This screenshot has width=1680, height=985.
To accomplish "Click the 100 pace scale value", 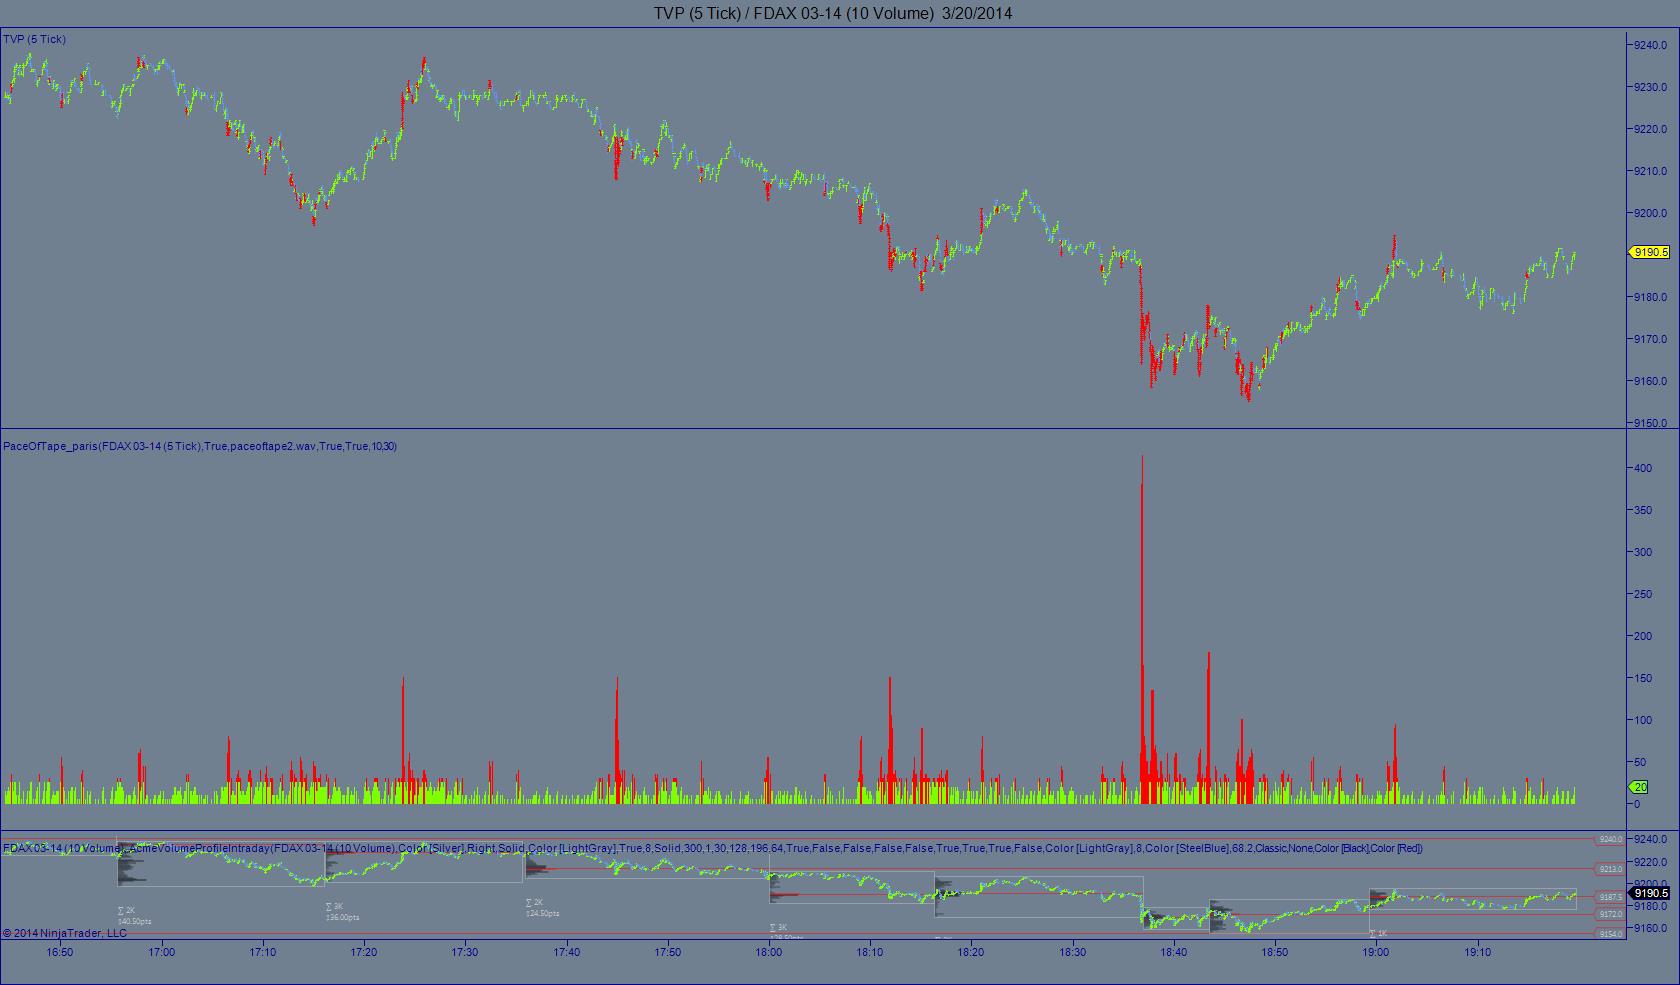I will coord(1643,720).
